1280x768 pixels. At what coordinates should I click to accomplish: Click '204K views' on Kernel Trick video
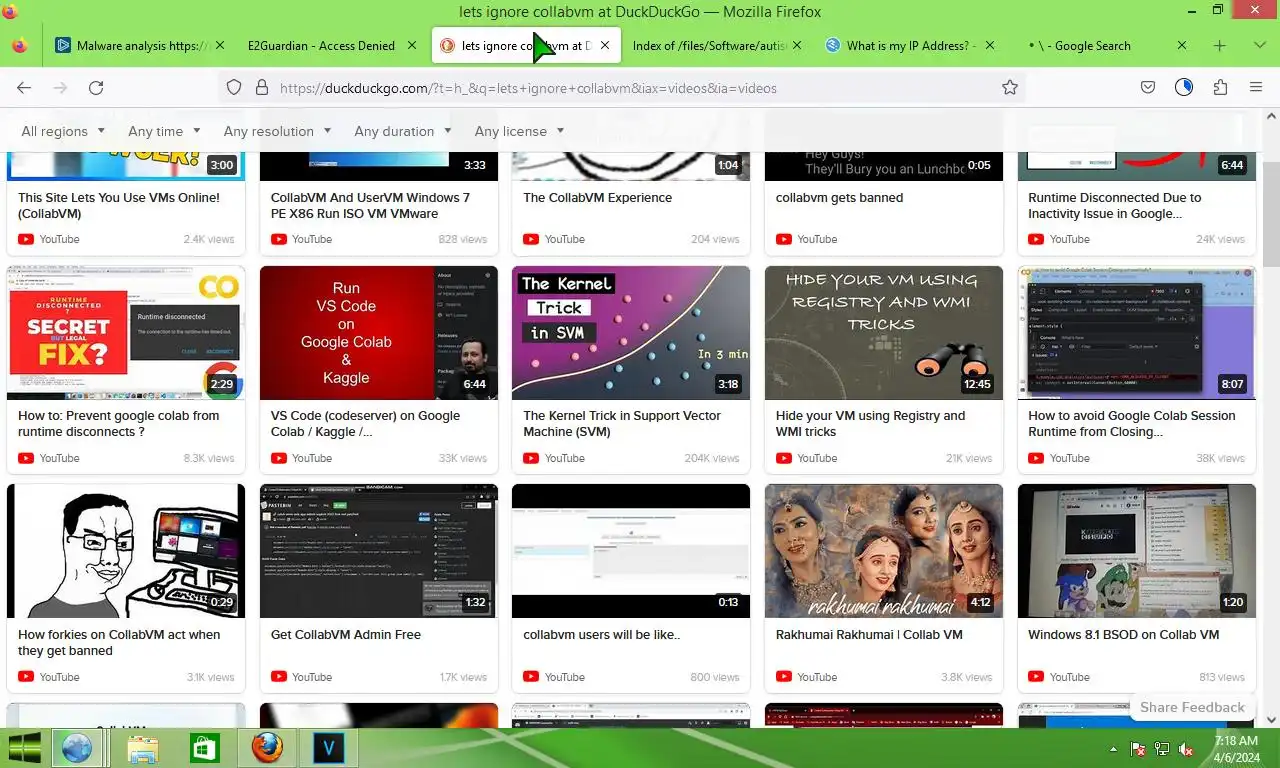point(712,458)
